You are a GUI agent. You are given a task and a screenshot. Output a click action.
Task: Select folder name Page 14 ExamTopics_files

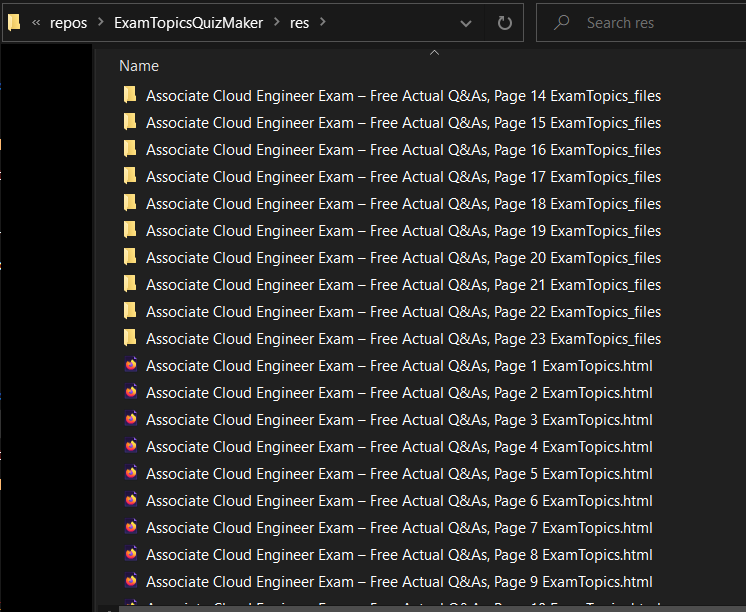[403, 96]
